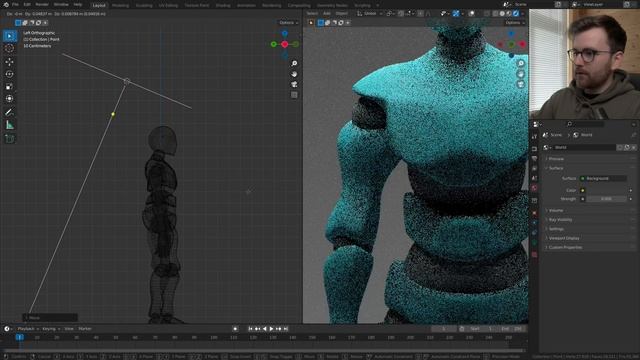This screenshot has width=640, height=360.
Task: Open the Window menu
Action: (61, 4)
